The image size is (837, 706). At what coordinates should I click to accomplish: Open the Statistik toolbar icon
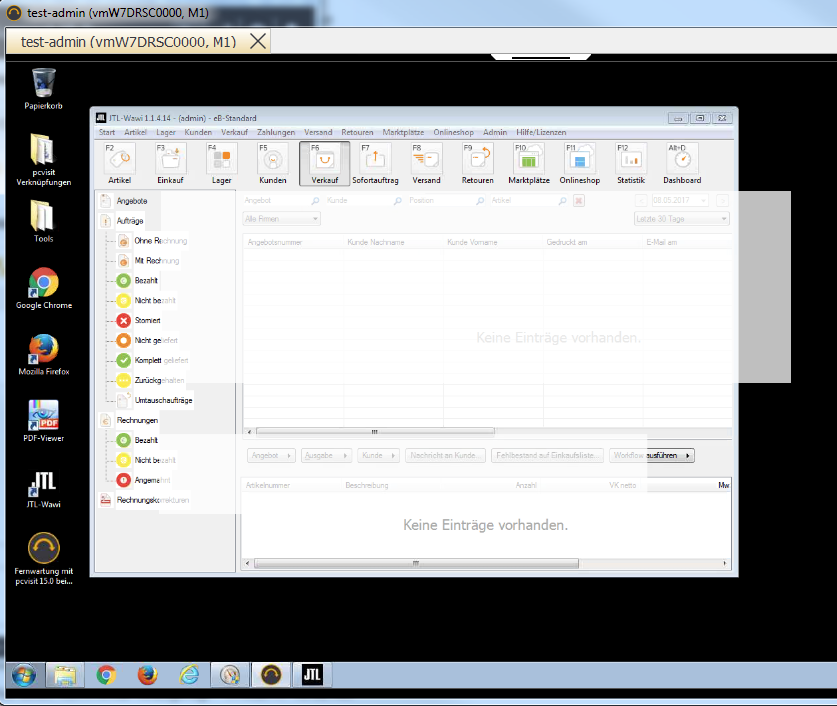630,163
